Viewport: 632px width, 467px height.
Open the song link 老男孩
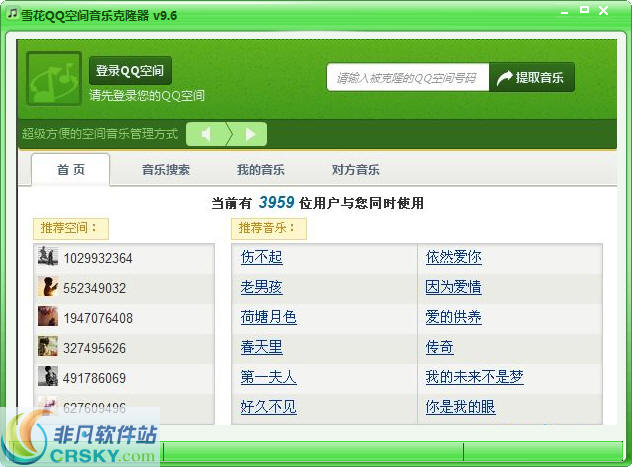262,287
